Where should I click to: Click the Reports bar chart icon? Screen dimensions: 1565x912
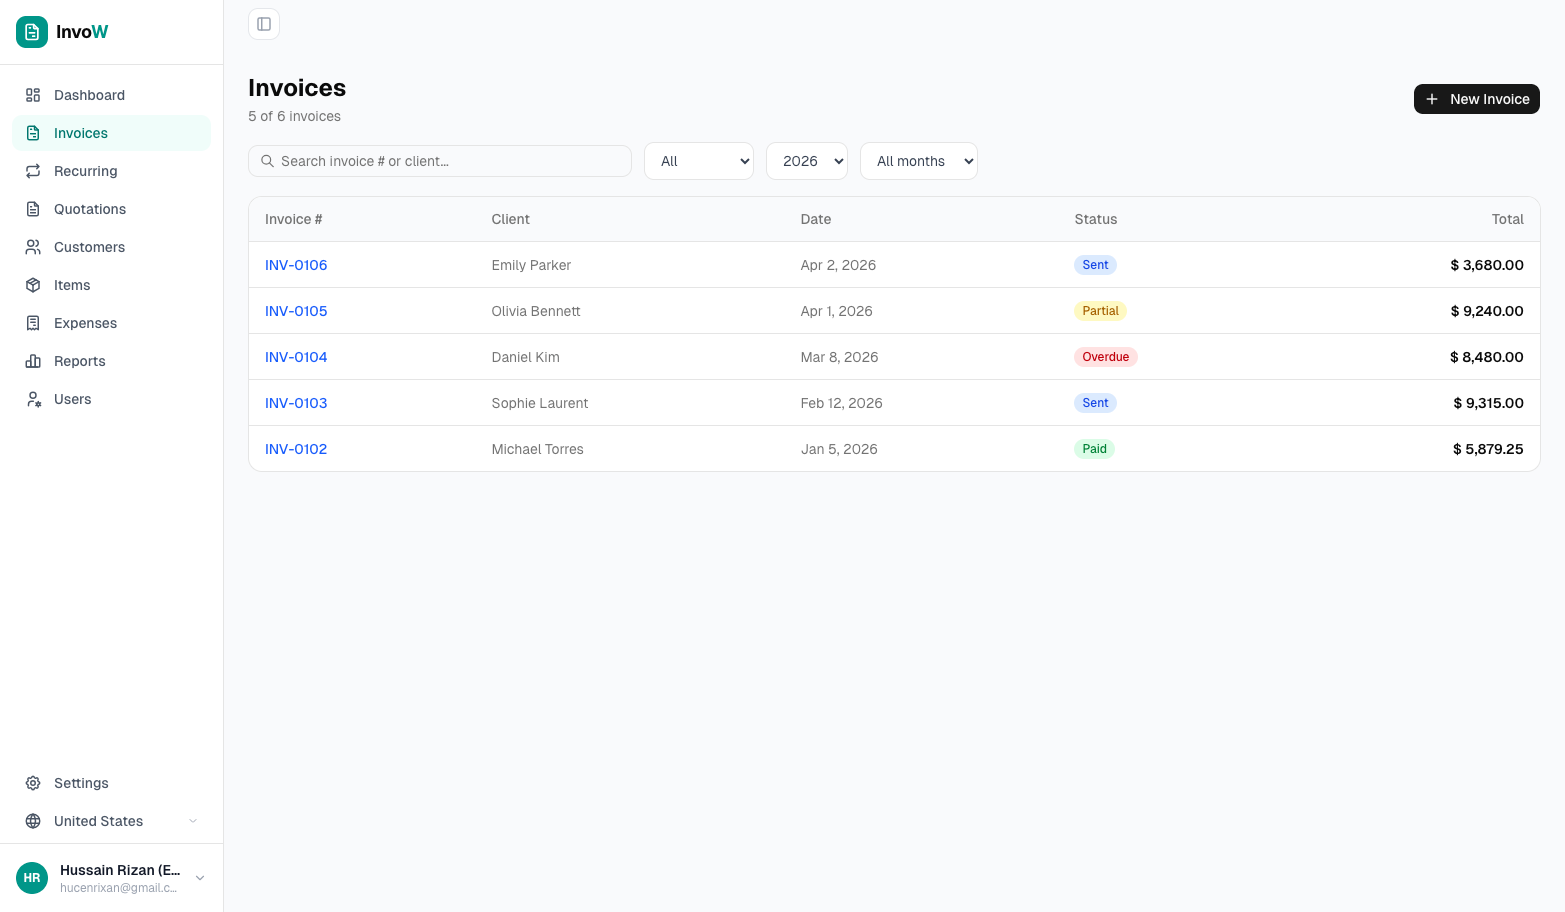[33, 361]
